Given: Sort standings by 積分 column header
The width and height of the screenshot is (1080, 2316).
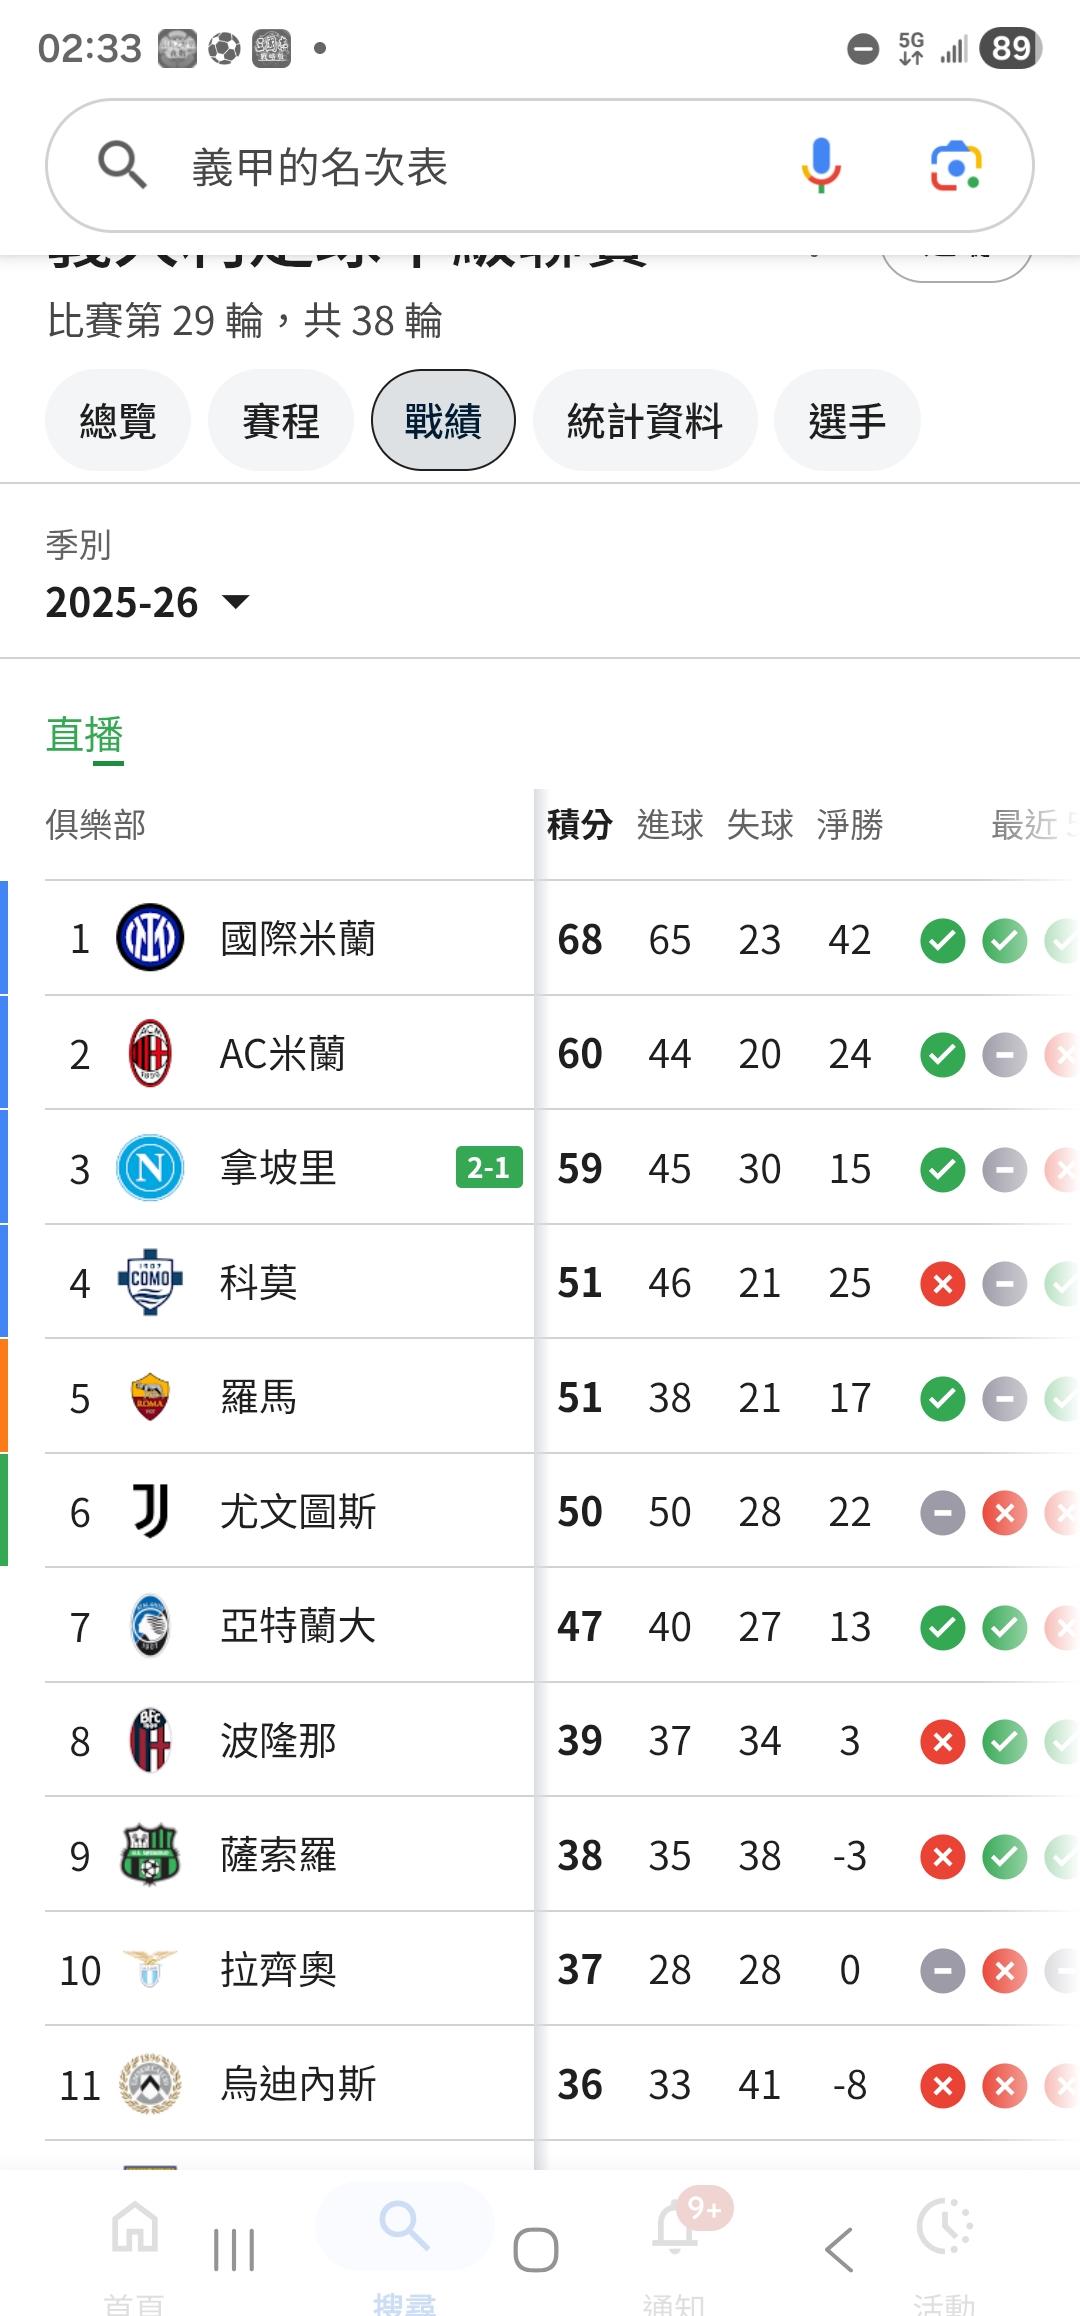Looking at the screenshot, I should click(579, 825).
